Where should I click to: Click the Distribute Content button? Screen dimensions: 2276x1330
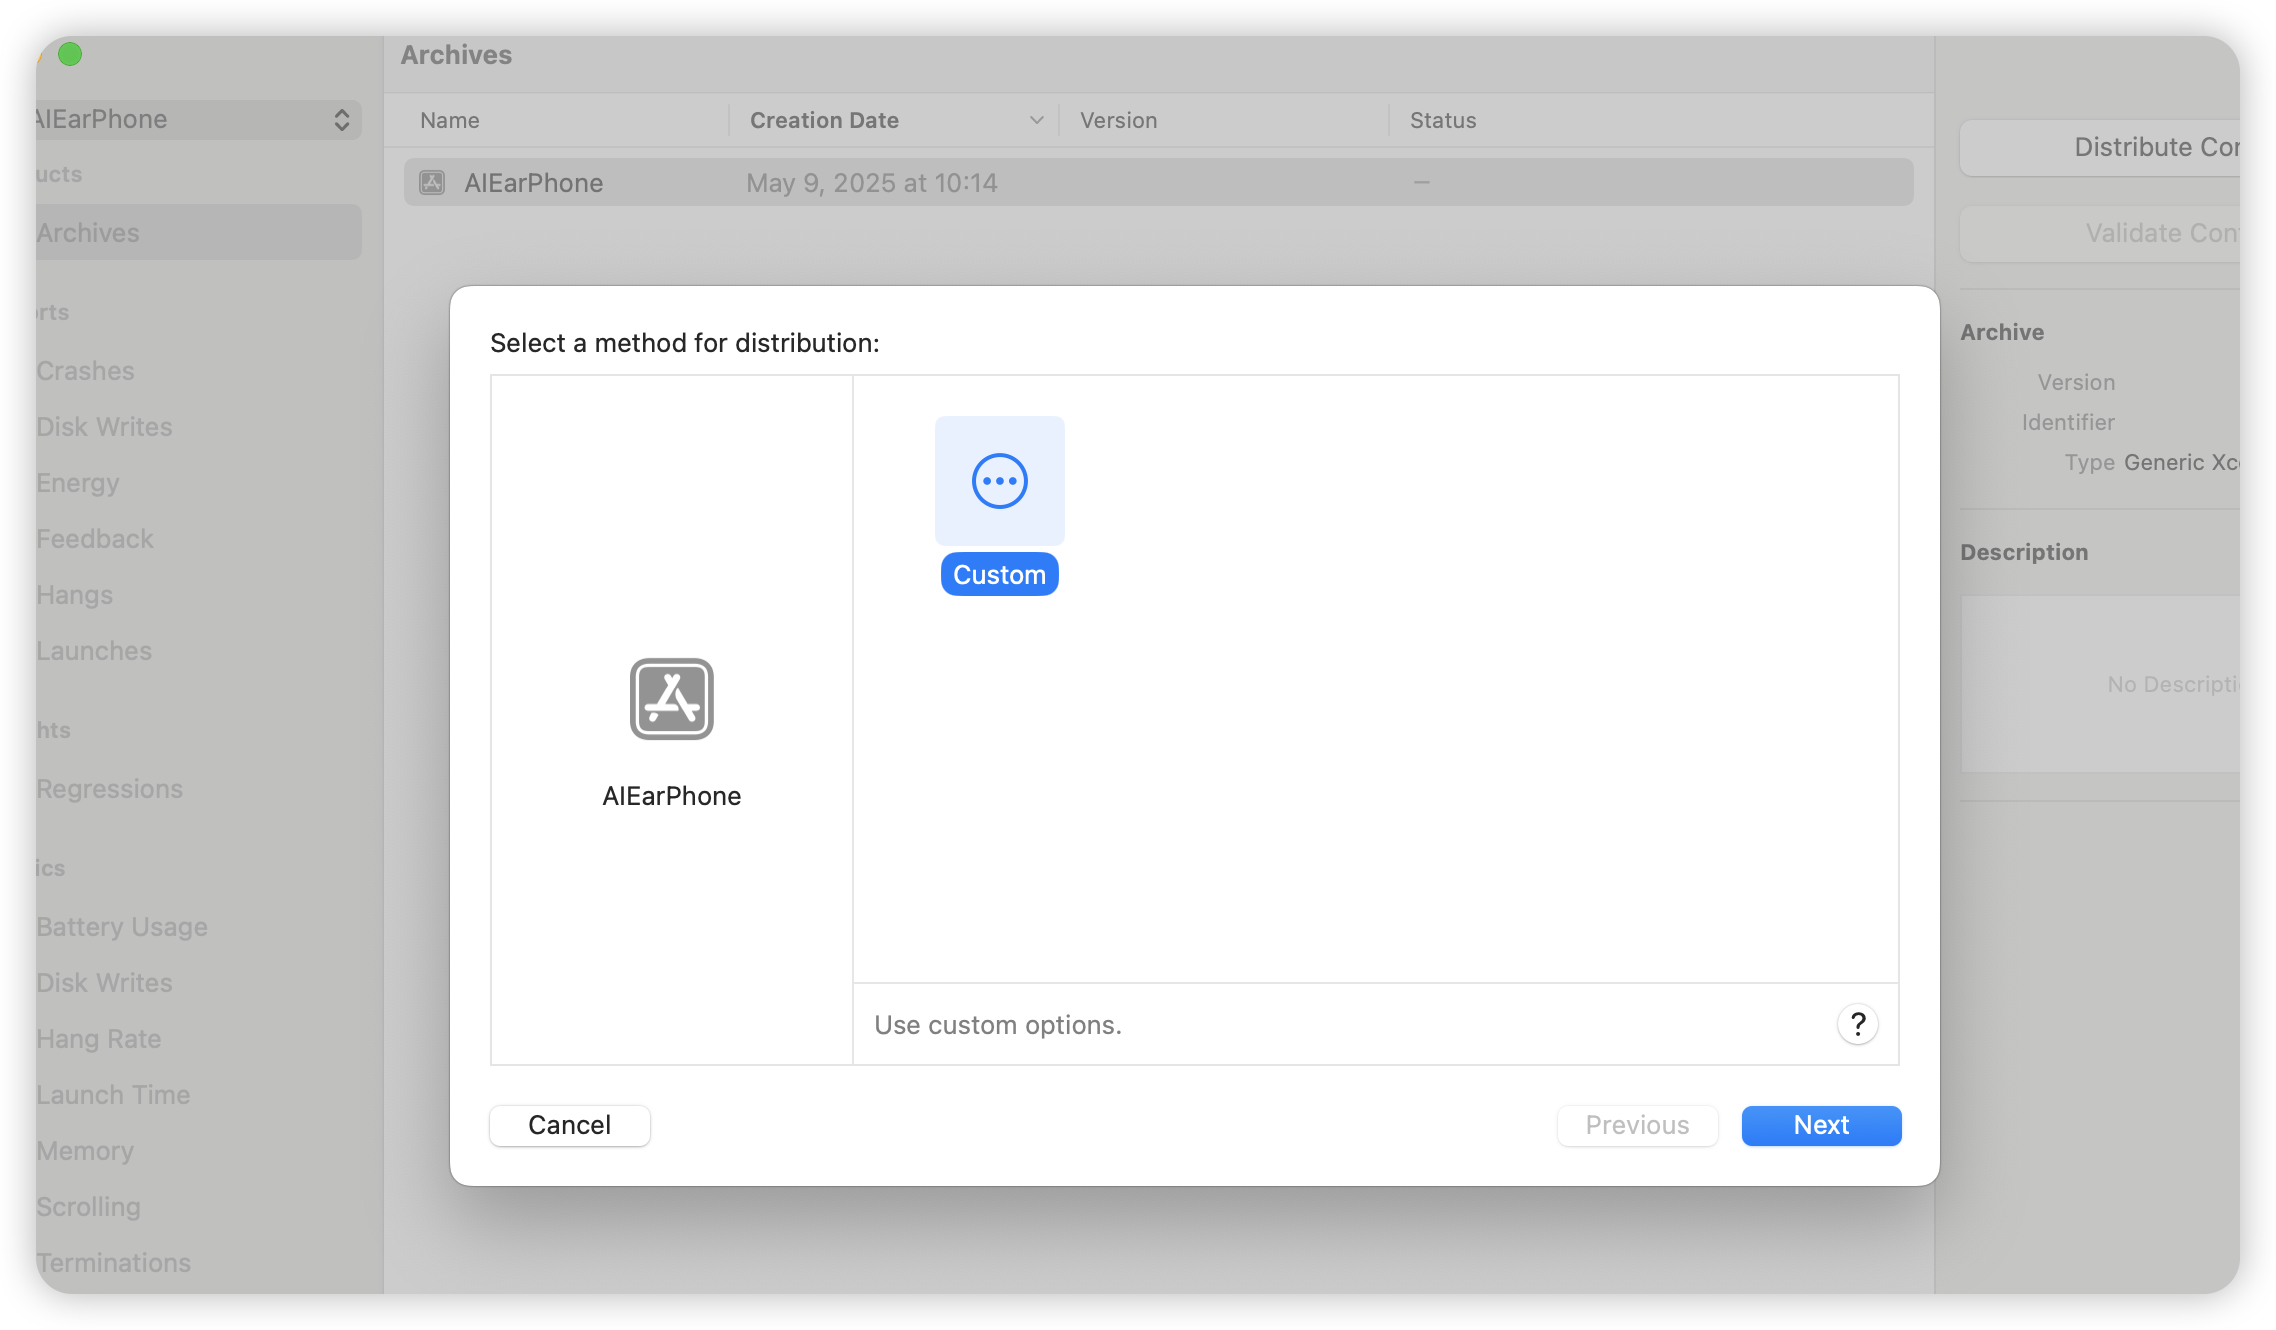coord(2099,148)
